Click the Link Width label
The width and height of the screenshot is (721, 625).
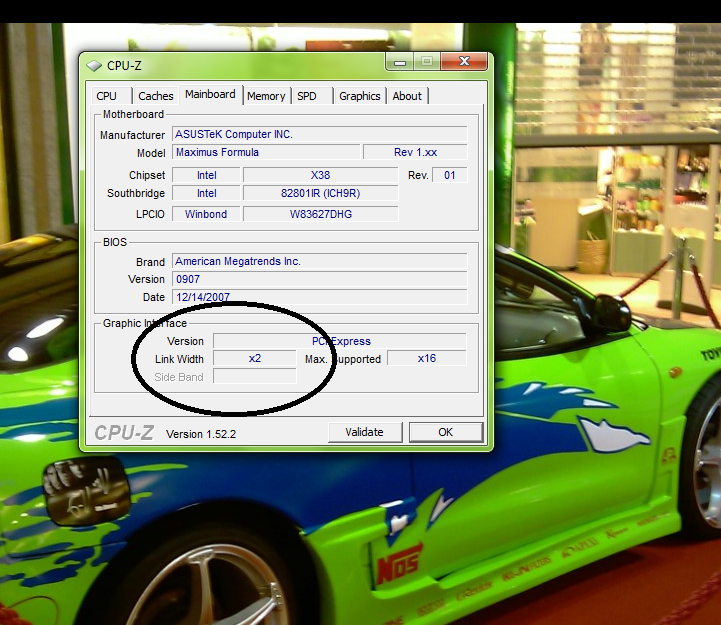coord(179,359)
